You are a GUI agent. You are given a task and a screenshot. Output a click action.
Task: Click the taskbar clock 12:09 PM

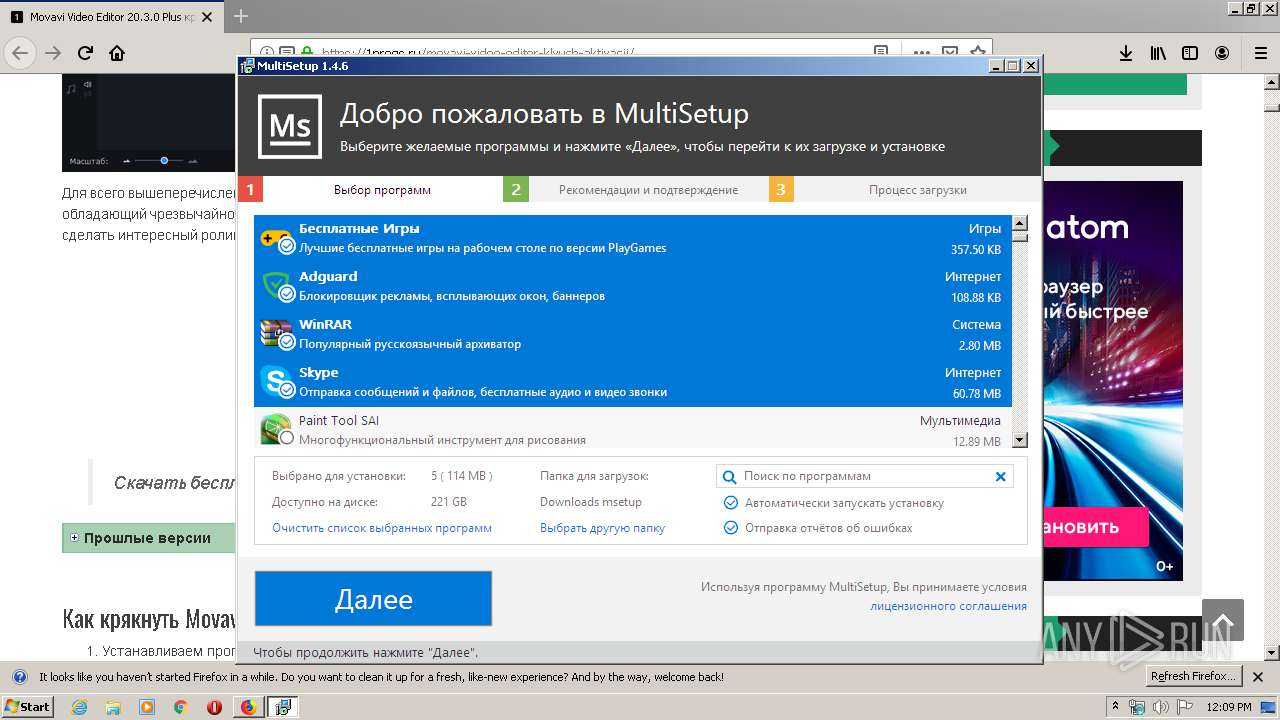tap(1228, 707)
